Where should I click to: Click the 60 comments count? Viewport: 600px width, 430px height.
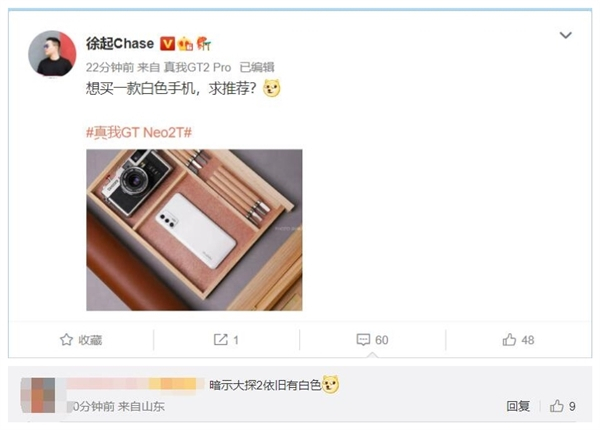coord(382,340)
